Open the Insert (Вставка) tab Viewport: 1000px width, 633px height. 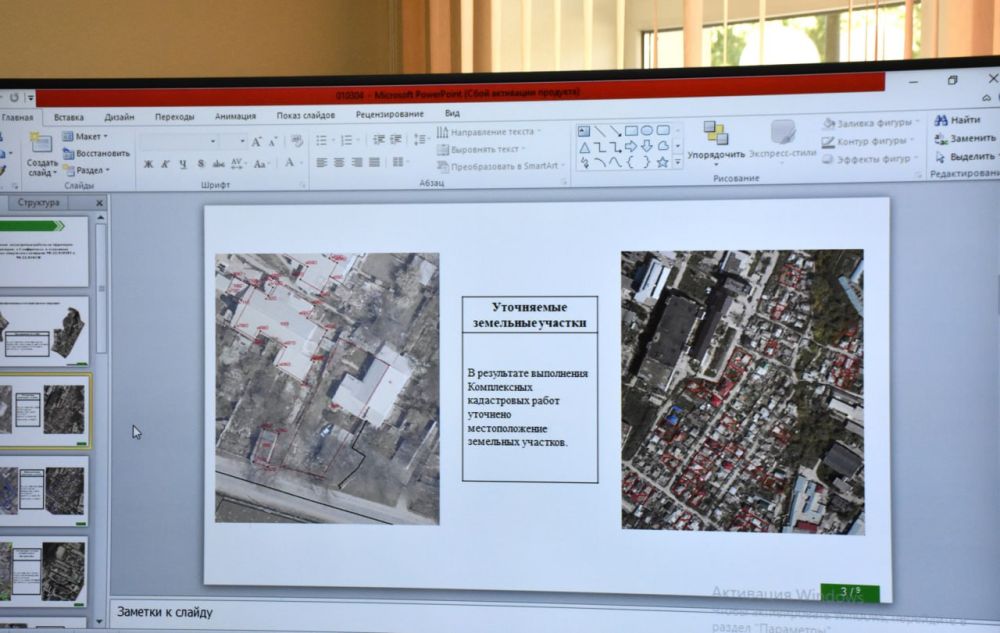69,117
